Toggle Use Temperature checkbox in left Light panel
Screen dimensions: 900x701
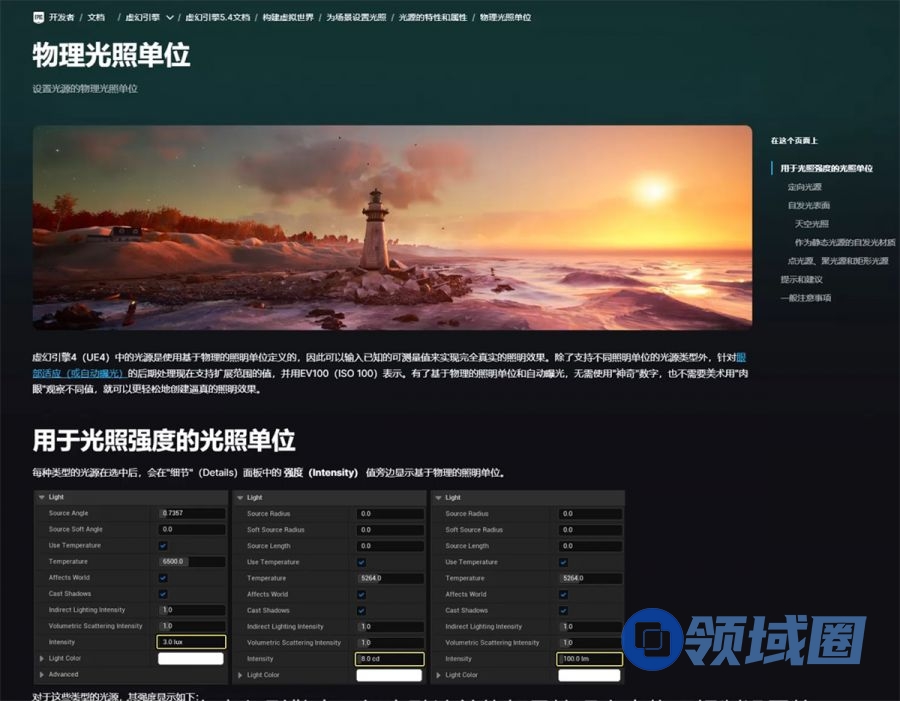coord(163,546)
